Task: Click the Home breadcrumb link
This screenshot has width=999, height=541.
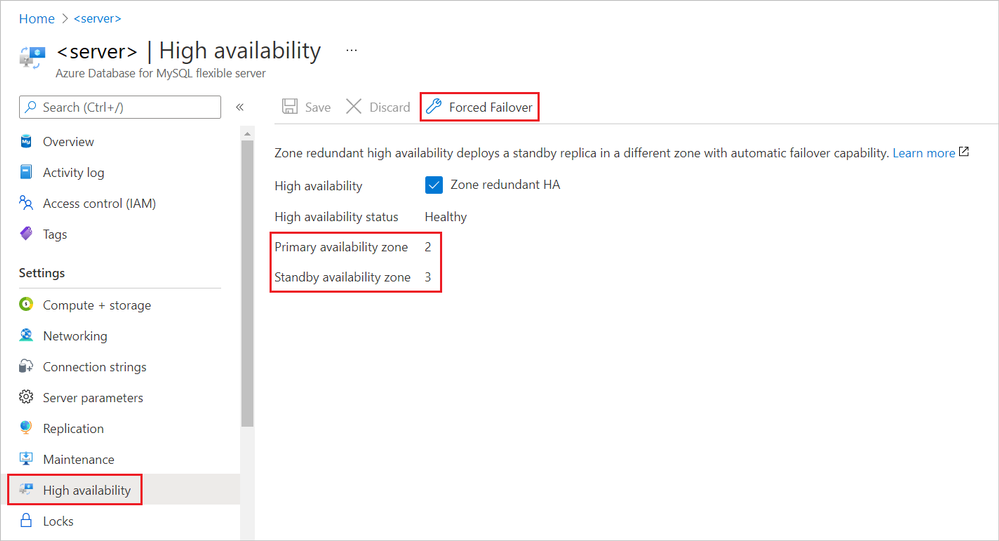Action: tap(37, 19)
